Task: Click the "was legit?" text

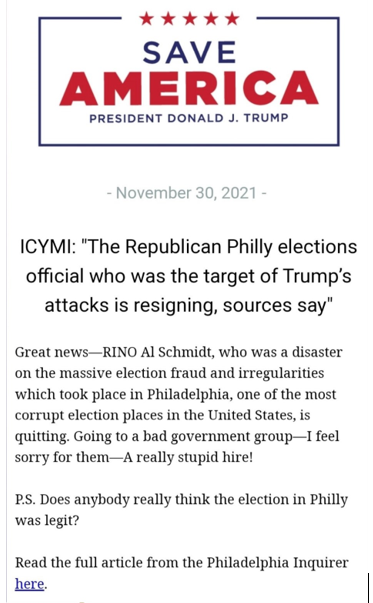Action: coord(47,521)
